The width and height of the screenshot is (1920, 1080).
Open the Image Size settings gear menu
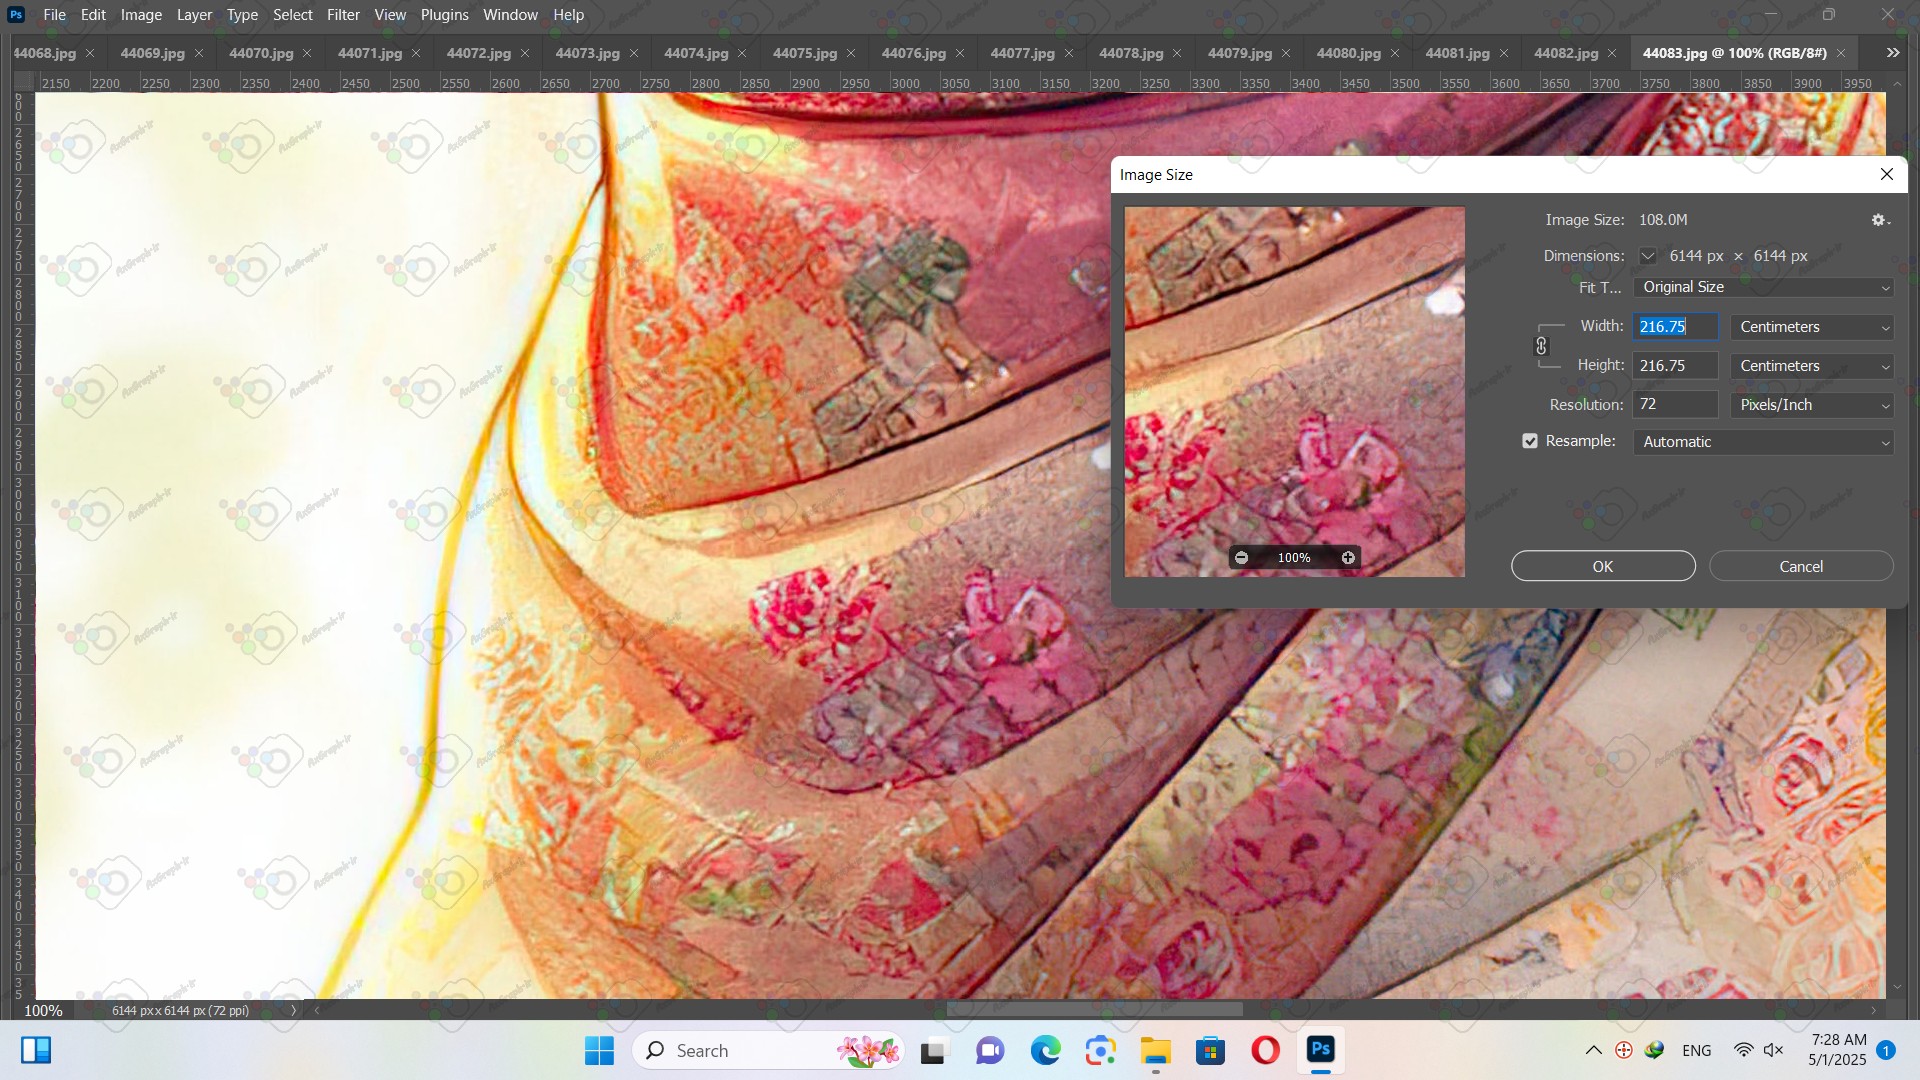point(1880,220)
